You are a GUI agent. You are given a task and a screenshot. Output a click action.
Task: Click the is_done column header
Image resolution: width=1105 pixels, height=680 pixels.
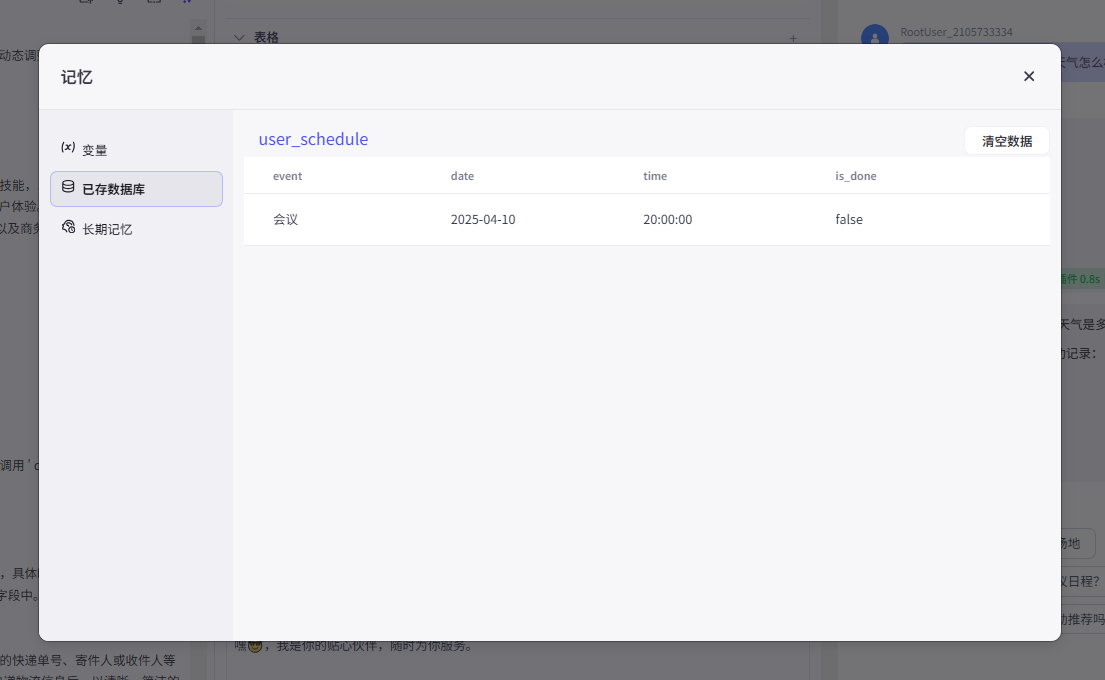click(x=855, y=176)
